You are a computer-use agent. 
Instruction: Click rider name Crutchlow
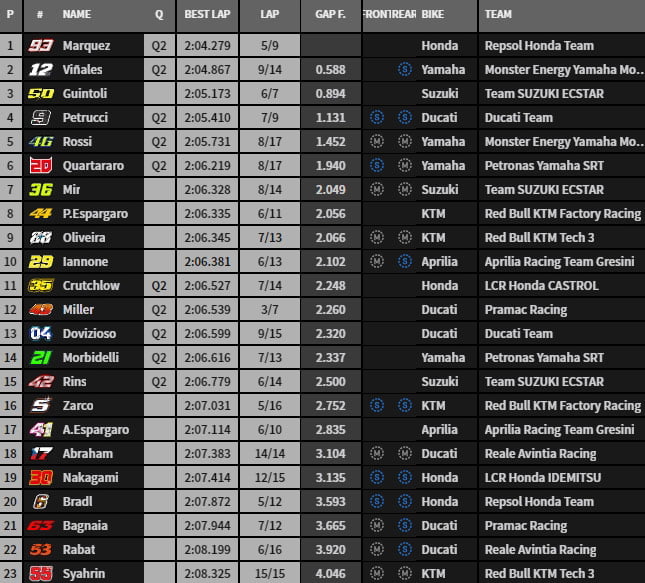point(91,285)
